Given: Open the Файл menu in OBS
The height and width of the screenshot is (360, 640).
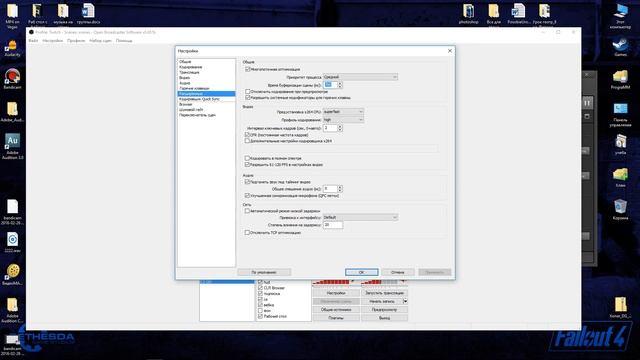Looking at the screenshot, I should [33, 41].
